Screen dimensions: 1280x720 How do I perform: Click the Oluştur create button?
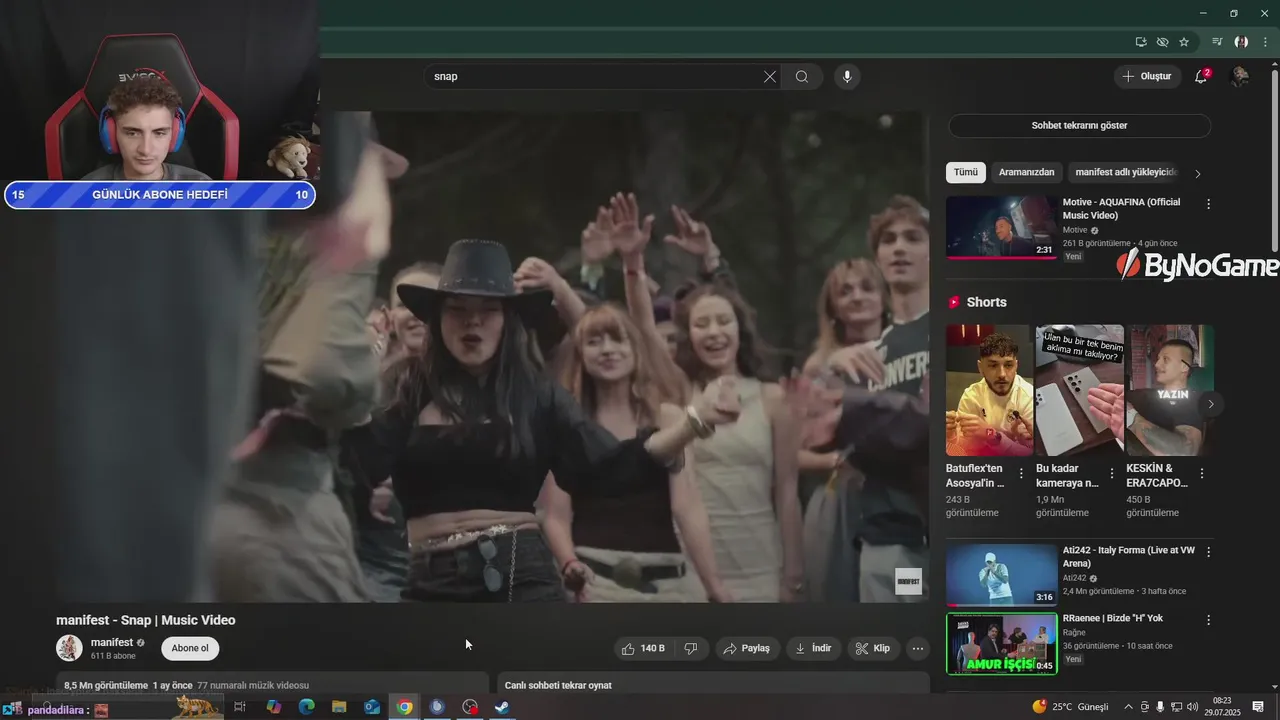click(1147, 77)
